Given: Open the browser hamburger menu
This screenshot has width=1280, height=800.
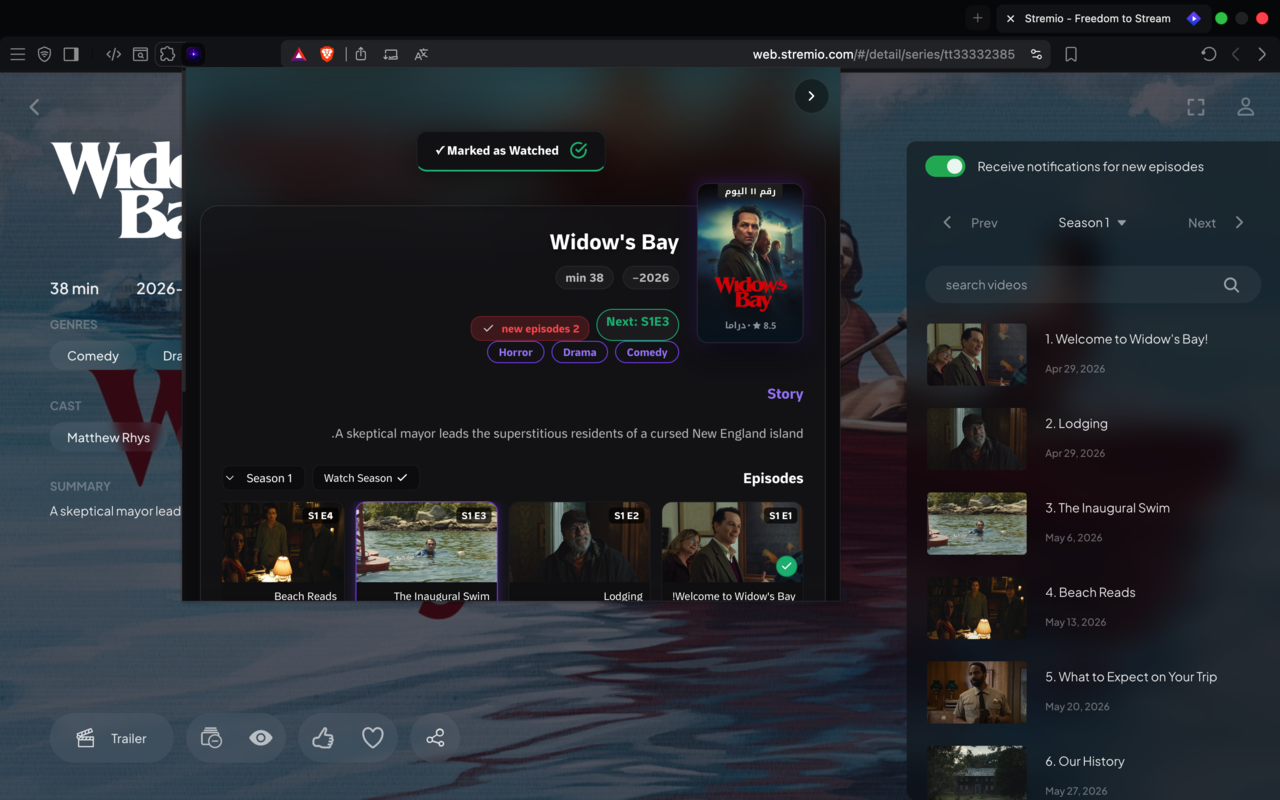Looking at the screenshot, I should point(18,54).
